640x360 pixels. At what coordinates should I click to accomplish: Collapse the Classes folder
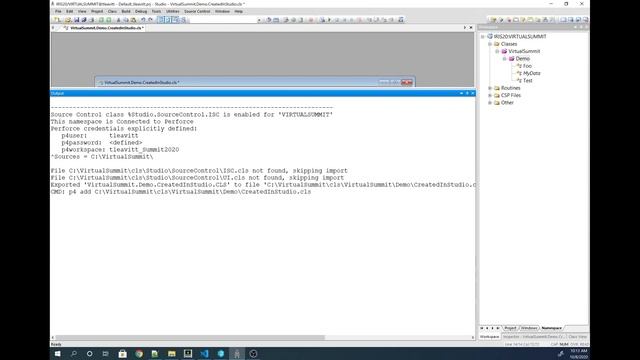(490, 44)
